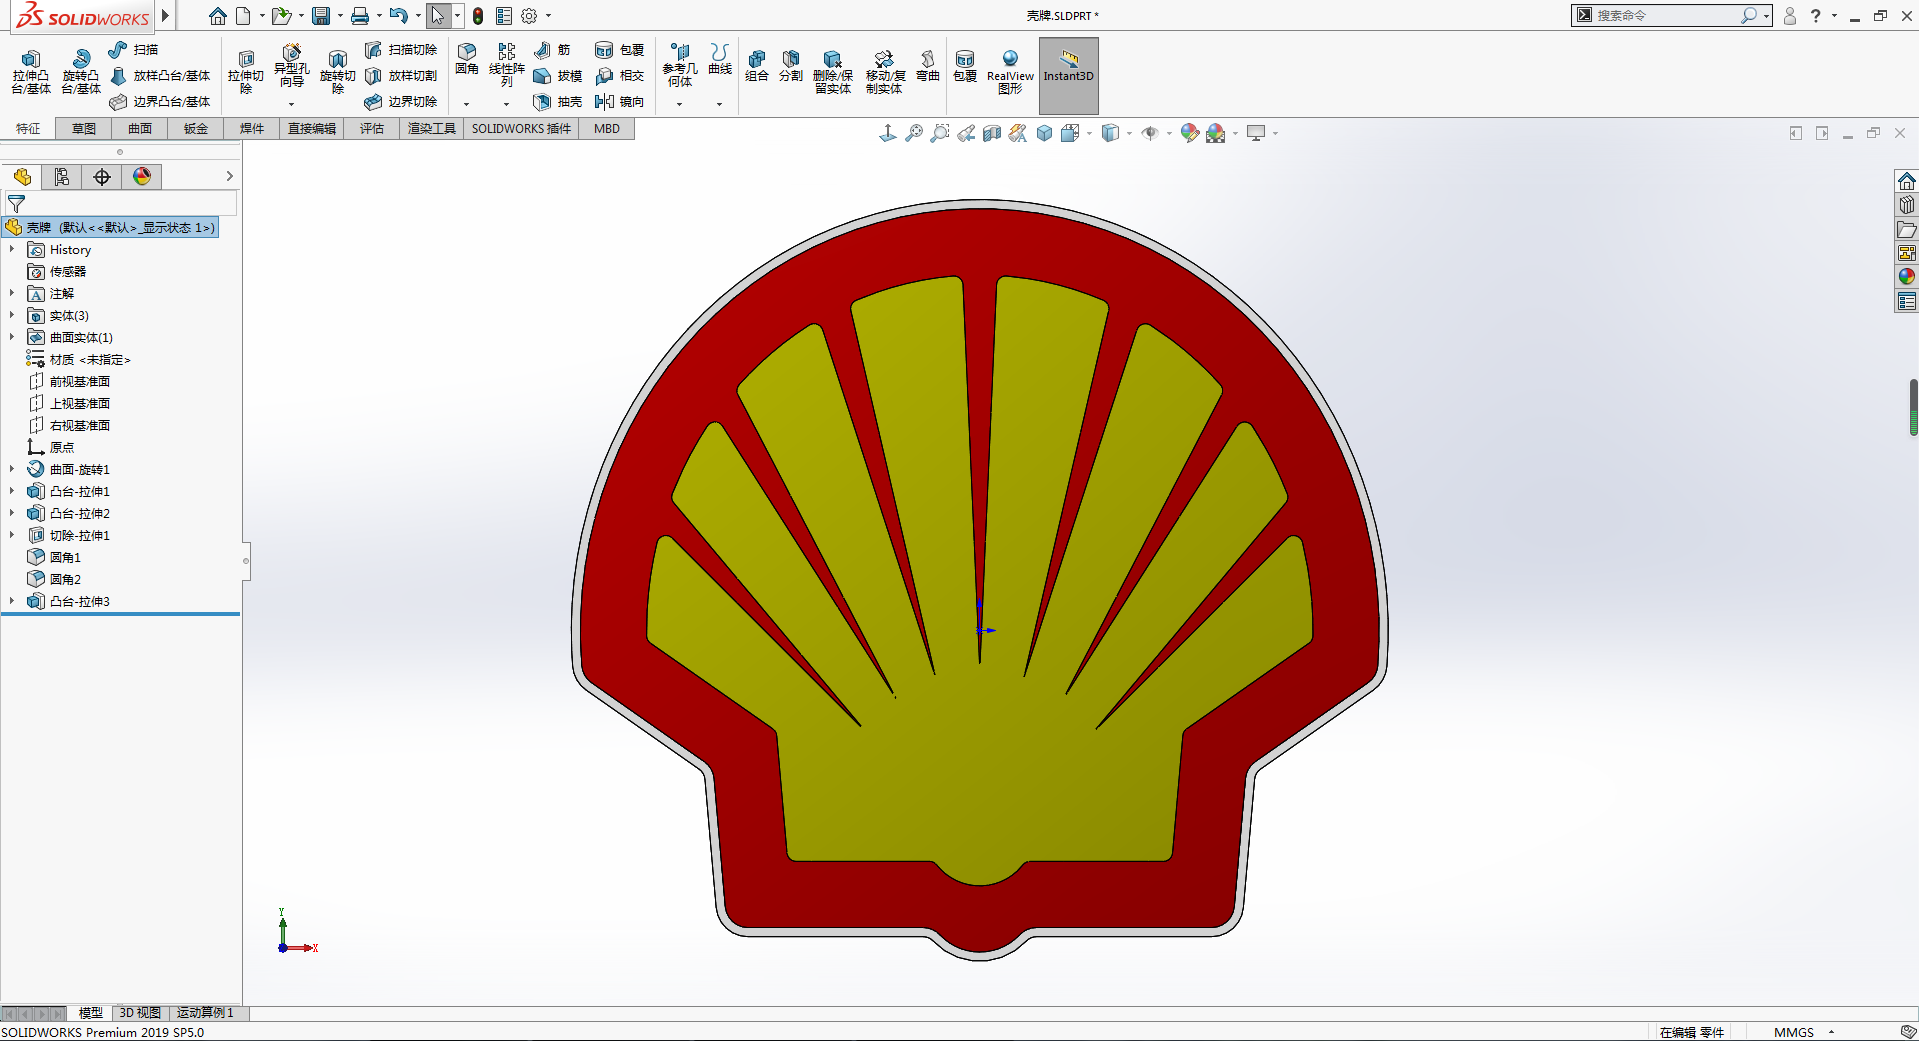The image size is (1919, 1041).
Task: Choose the 拔模 draft tool
Action: (558, 76)
